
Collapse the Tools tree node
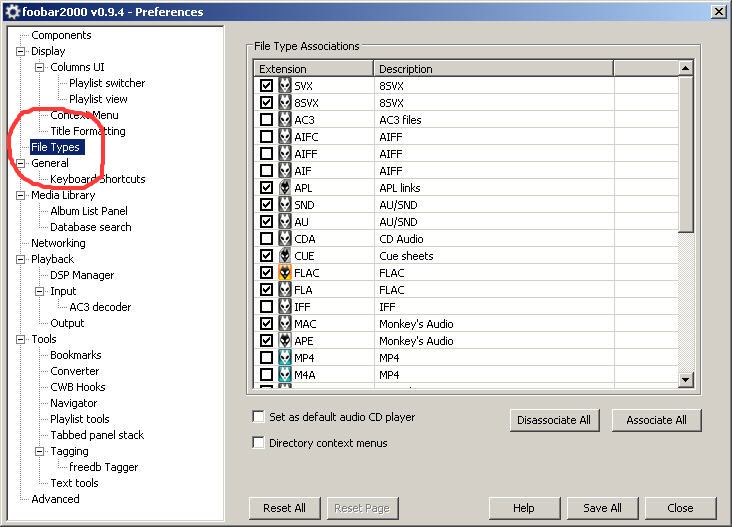(x=21, y=339)
